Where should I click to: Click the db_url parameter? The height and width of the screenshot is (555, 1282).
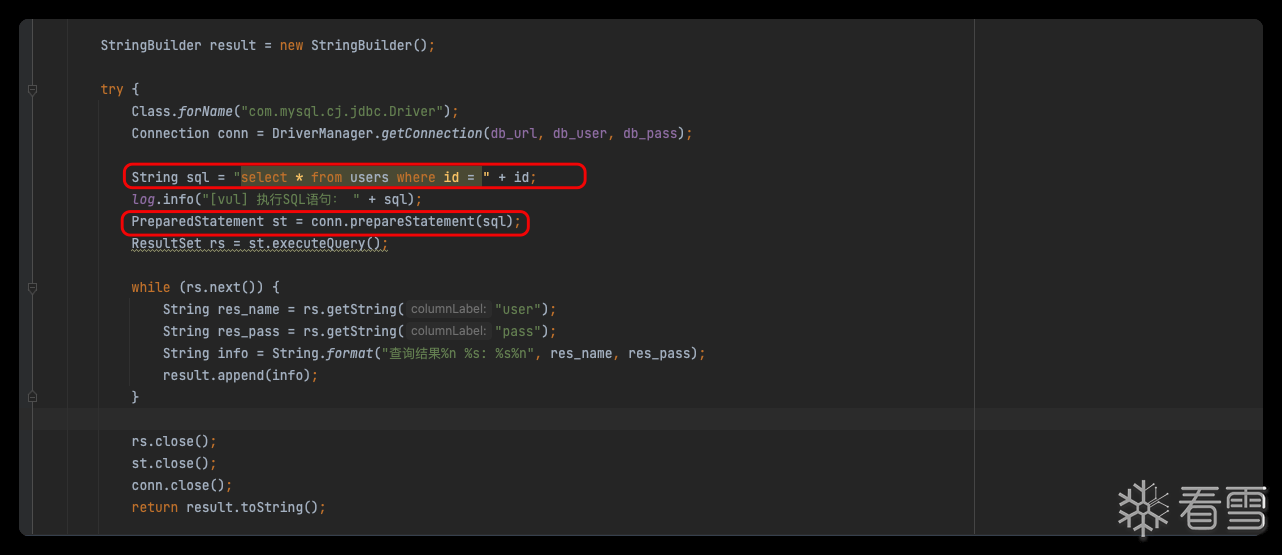point(513,133)
